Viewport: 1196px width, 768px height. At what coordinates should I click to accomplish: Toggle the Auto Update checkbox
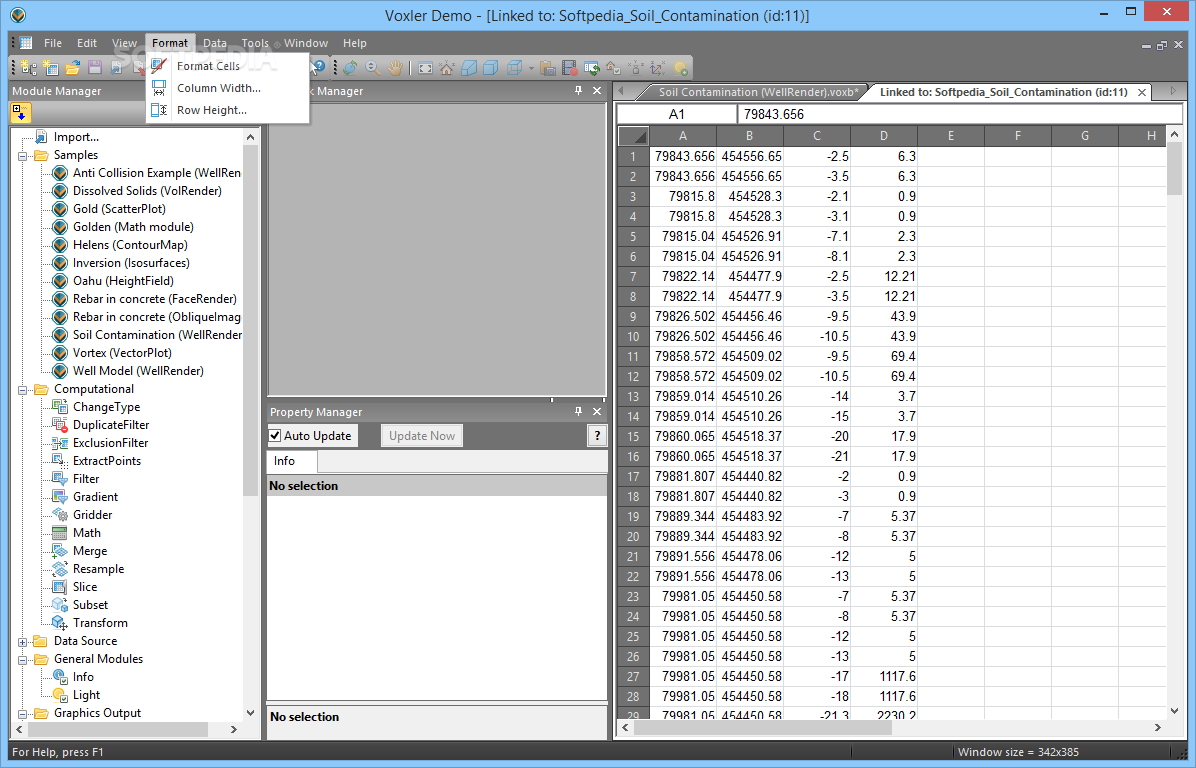tap(275, 435)
